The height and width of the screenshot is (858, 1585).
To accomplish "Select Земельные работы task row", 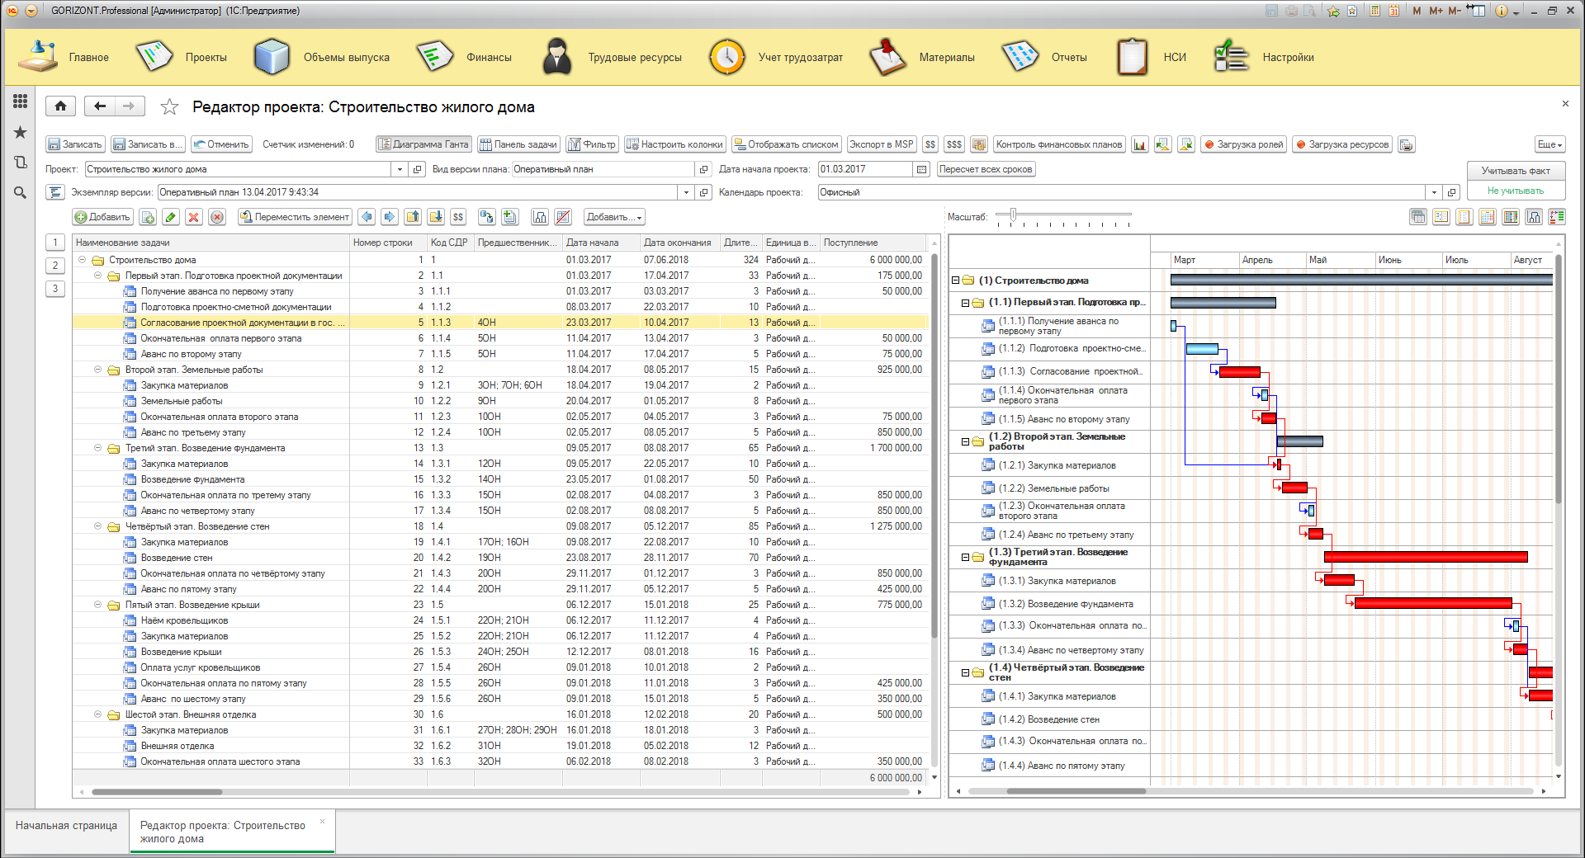I will 500,401.
